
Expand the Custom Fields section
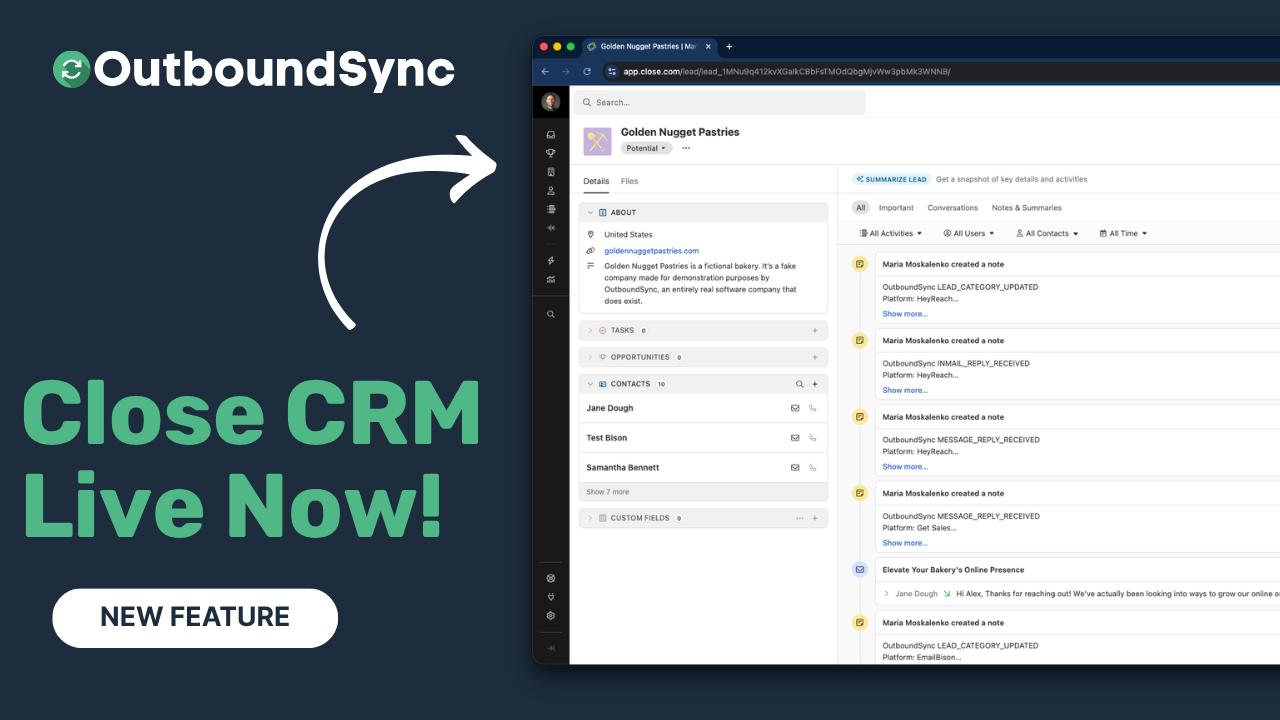click(591, 518)
